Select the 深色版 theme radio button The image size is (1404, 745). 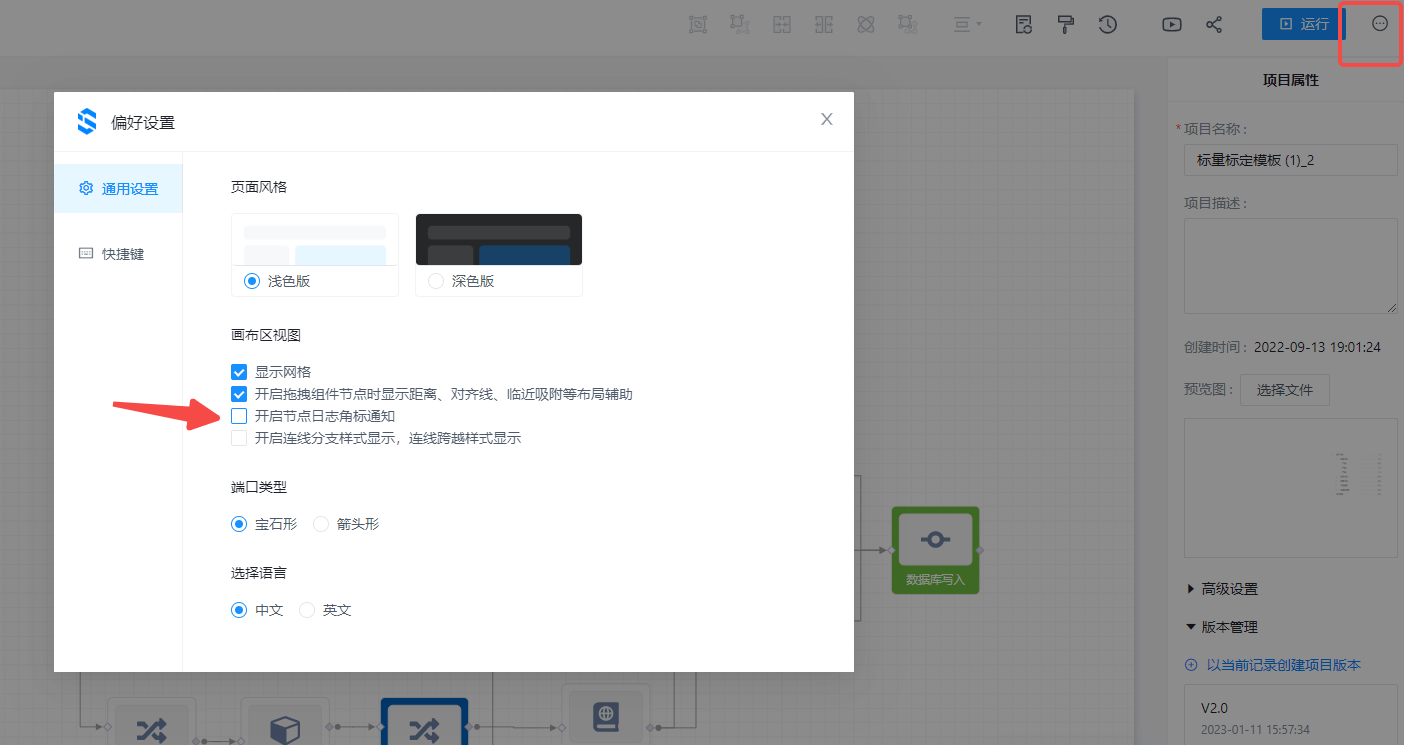tap(436, 281)
